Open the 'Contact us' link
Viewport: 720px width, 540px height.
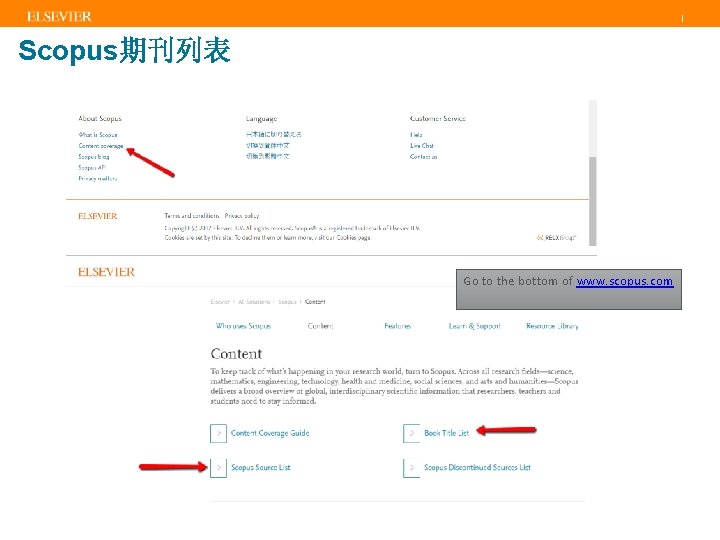click(423, 157)
